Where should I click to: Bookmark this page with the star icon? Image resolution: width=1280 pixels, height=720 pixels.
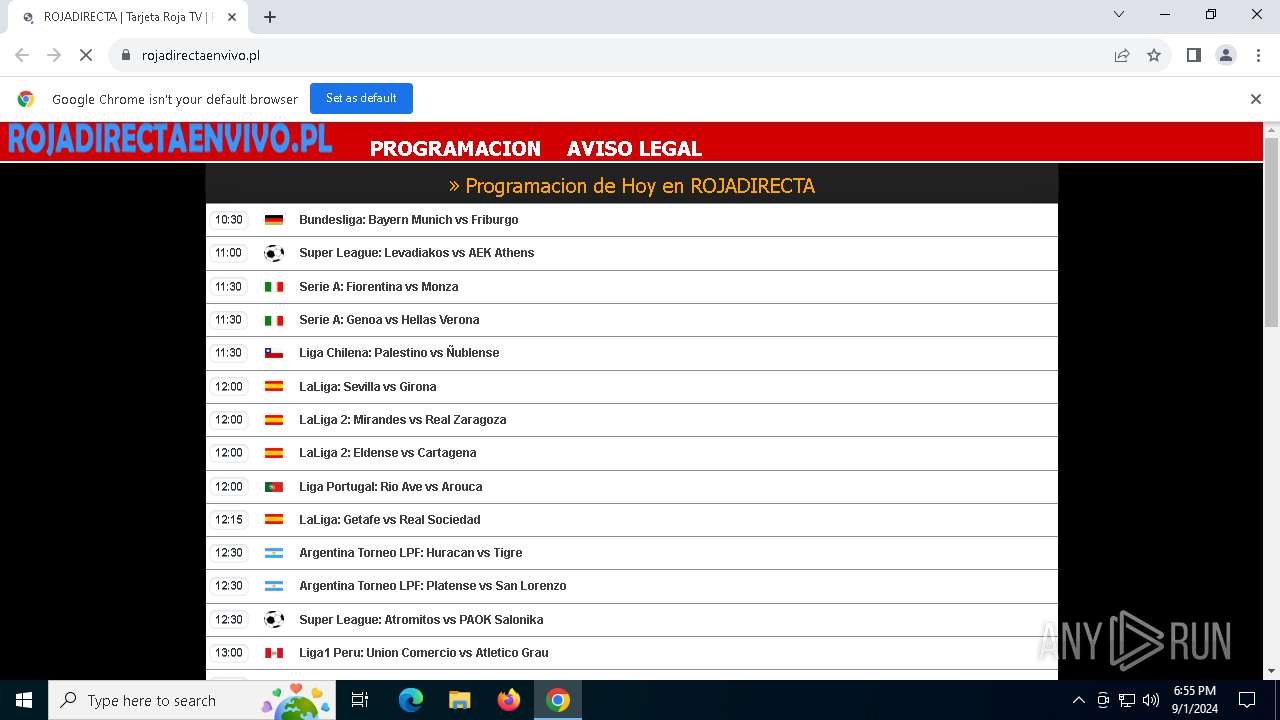coord(1154,55)
